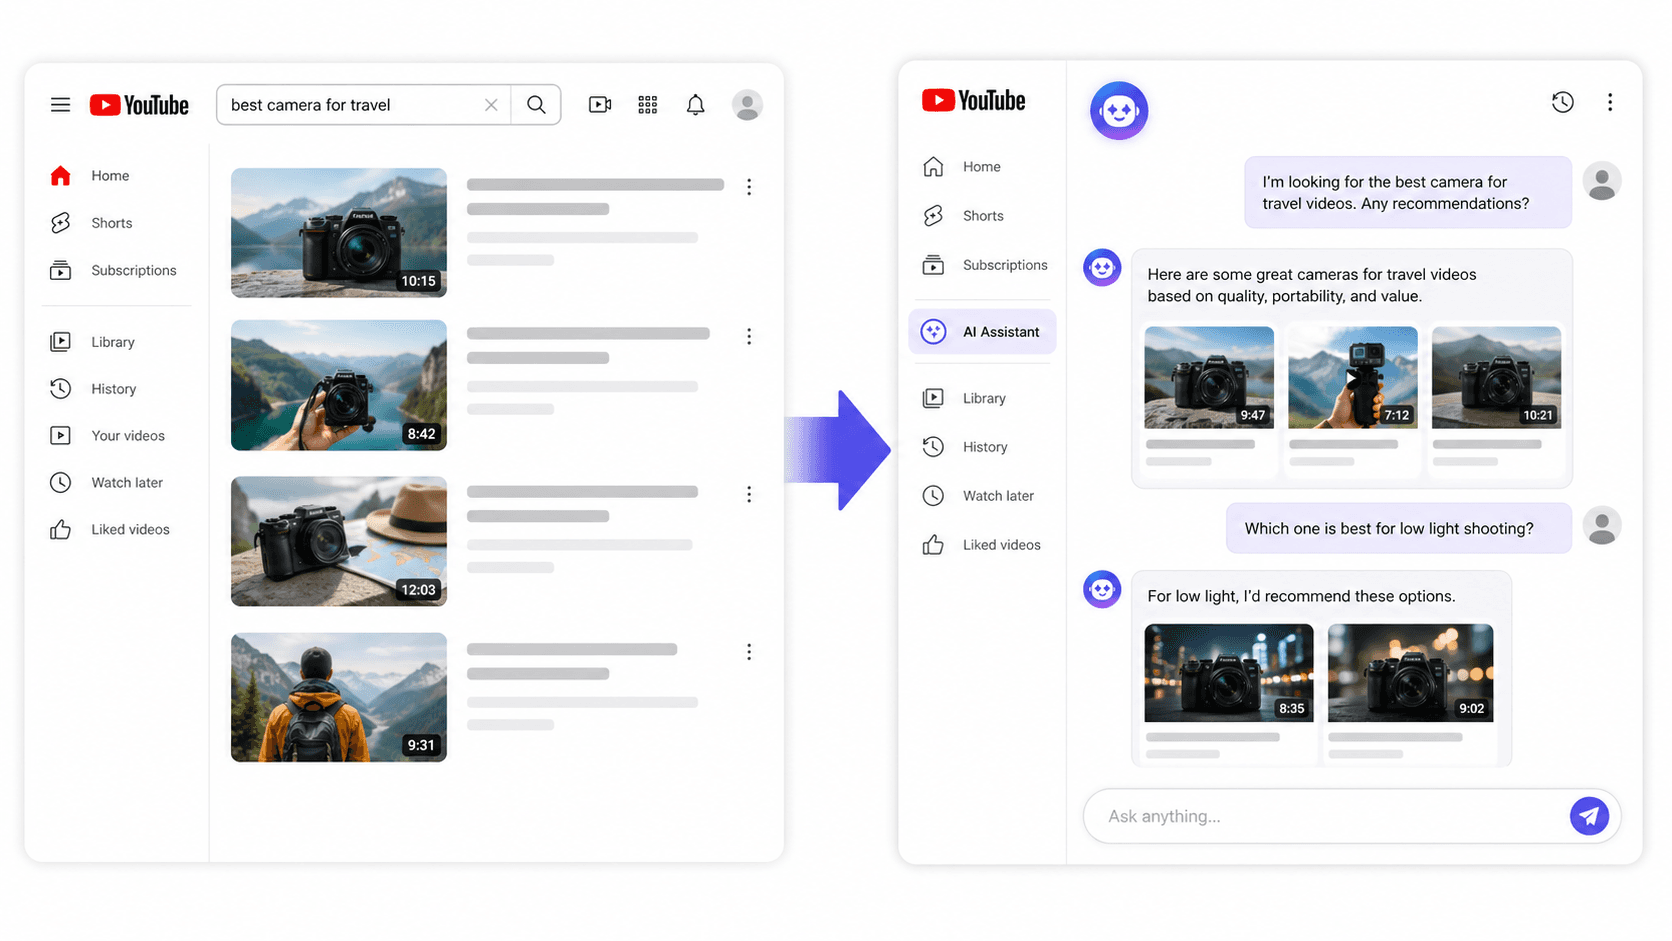1672x941 pixels.
Task: Open your profile avatar
Action: pos(747,104)
